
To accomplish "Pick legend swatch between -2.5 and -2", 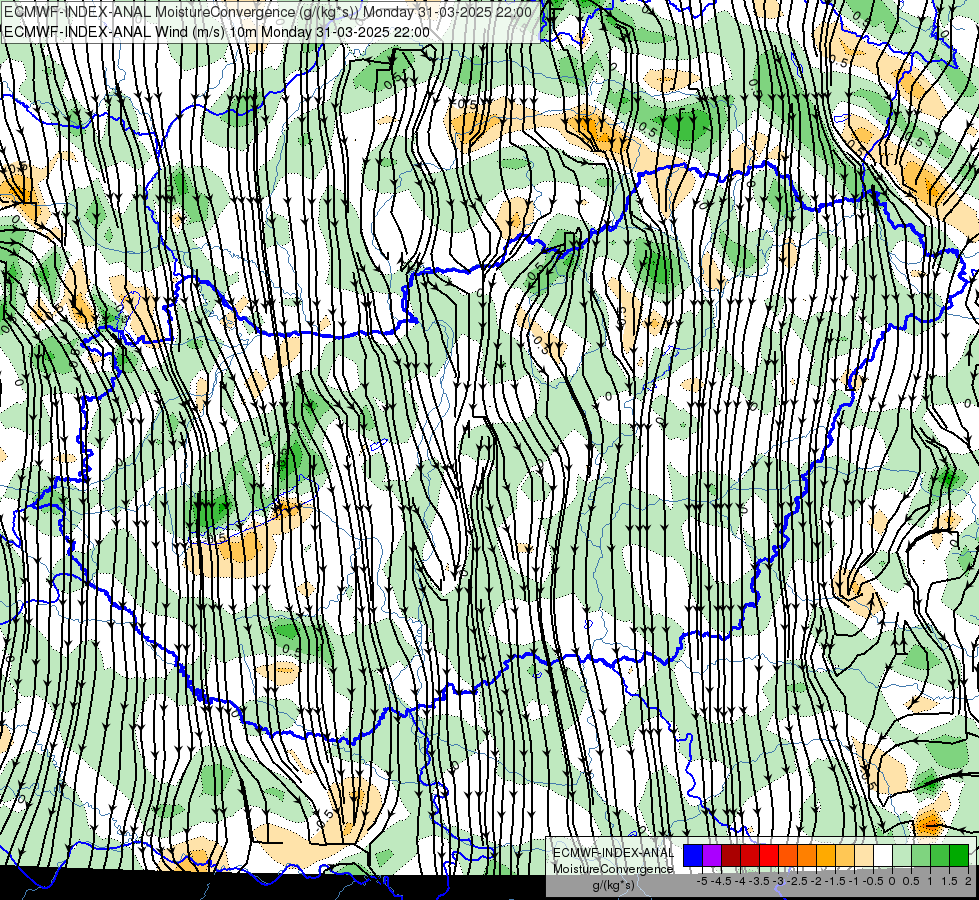I will [x=807, y=855].
